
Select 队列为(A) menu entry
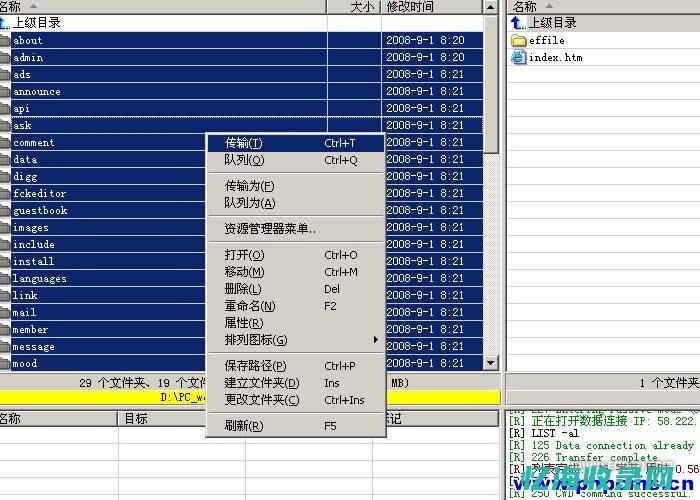click(x=295, y=203)
